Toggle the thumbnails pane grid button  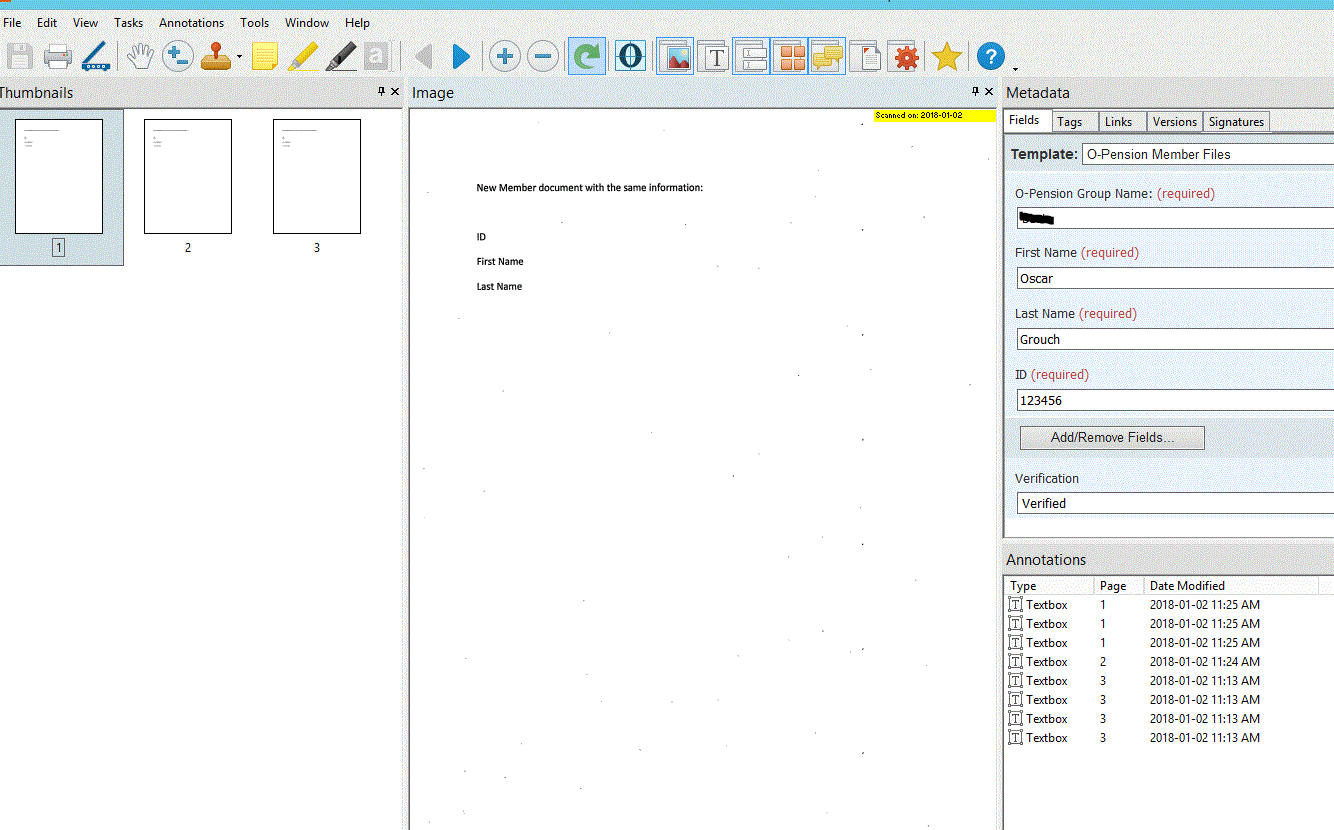(789, 57)
